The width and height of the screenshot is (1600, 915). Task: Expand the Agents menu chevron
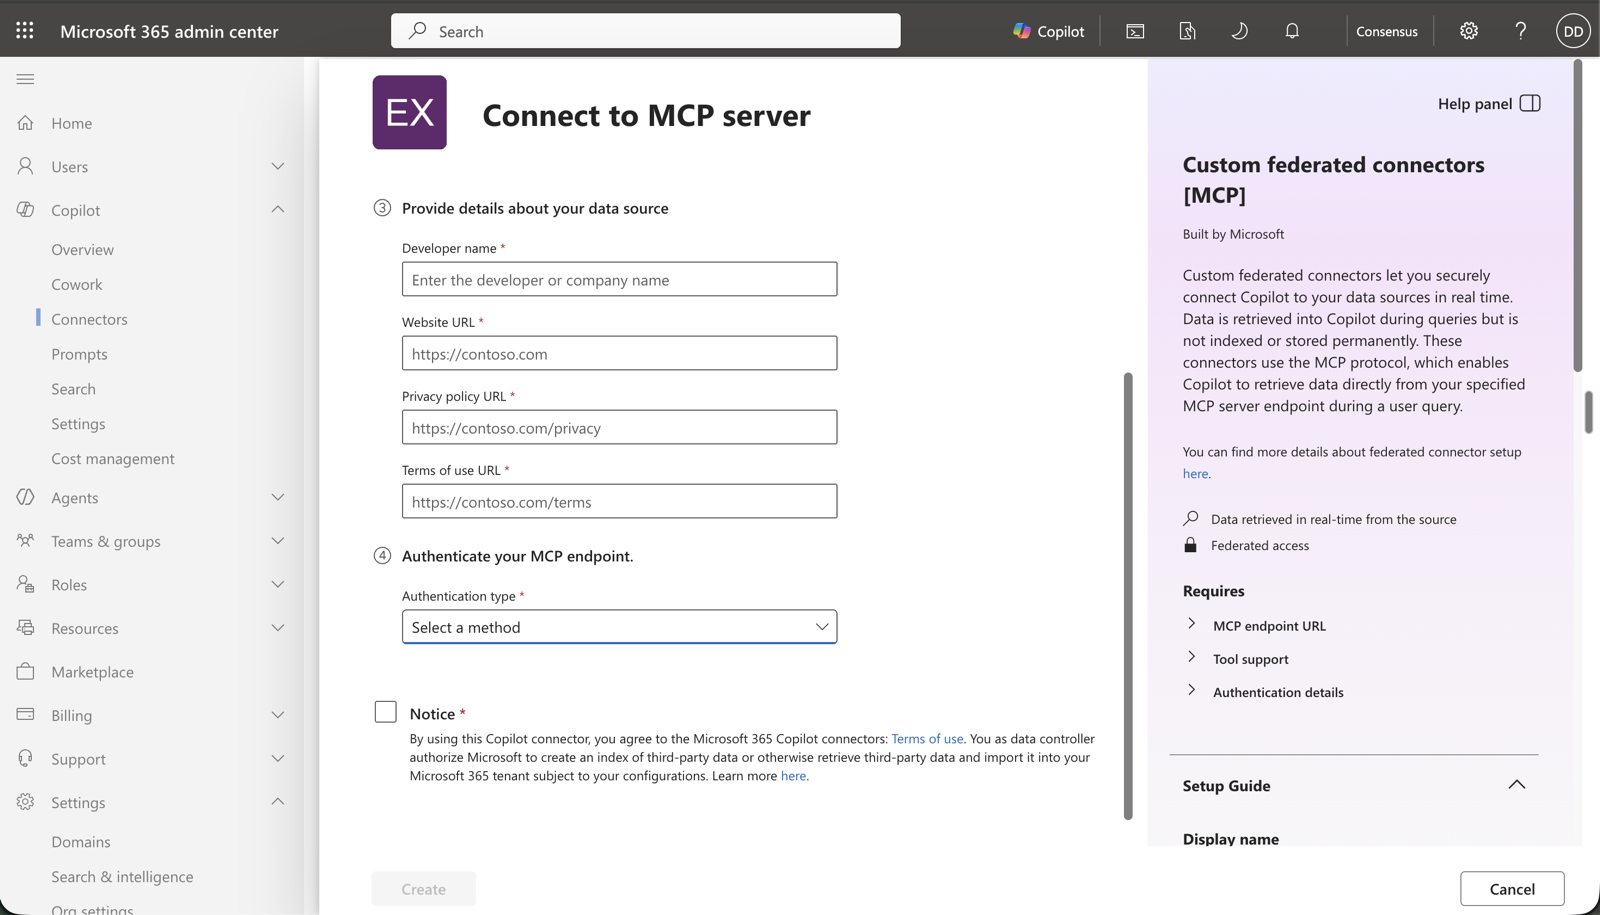point(278,497)
